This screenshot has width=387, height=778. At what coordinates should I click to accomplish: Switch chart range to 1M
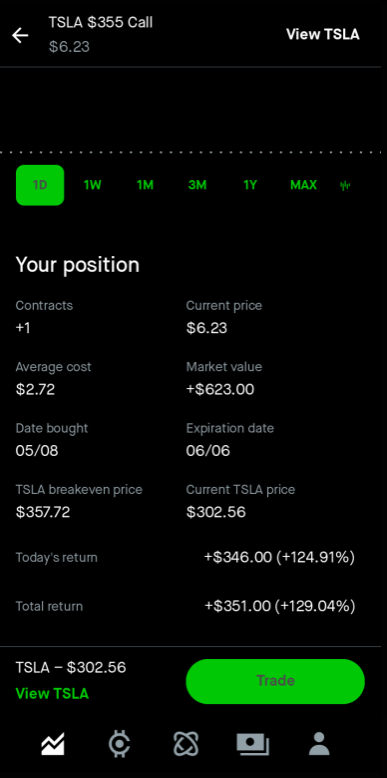145,185
